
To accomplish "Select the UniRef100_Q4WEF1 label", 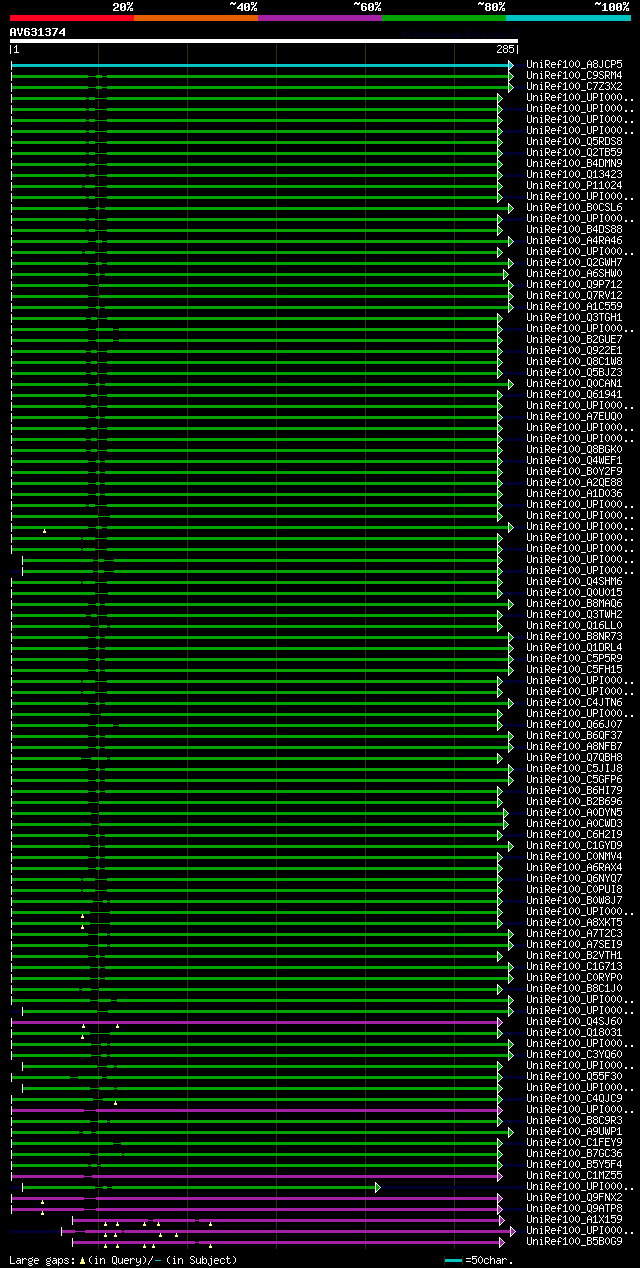I will coord(574,460).
